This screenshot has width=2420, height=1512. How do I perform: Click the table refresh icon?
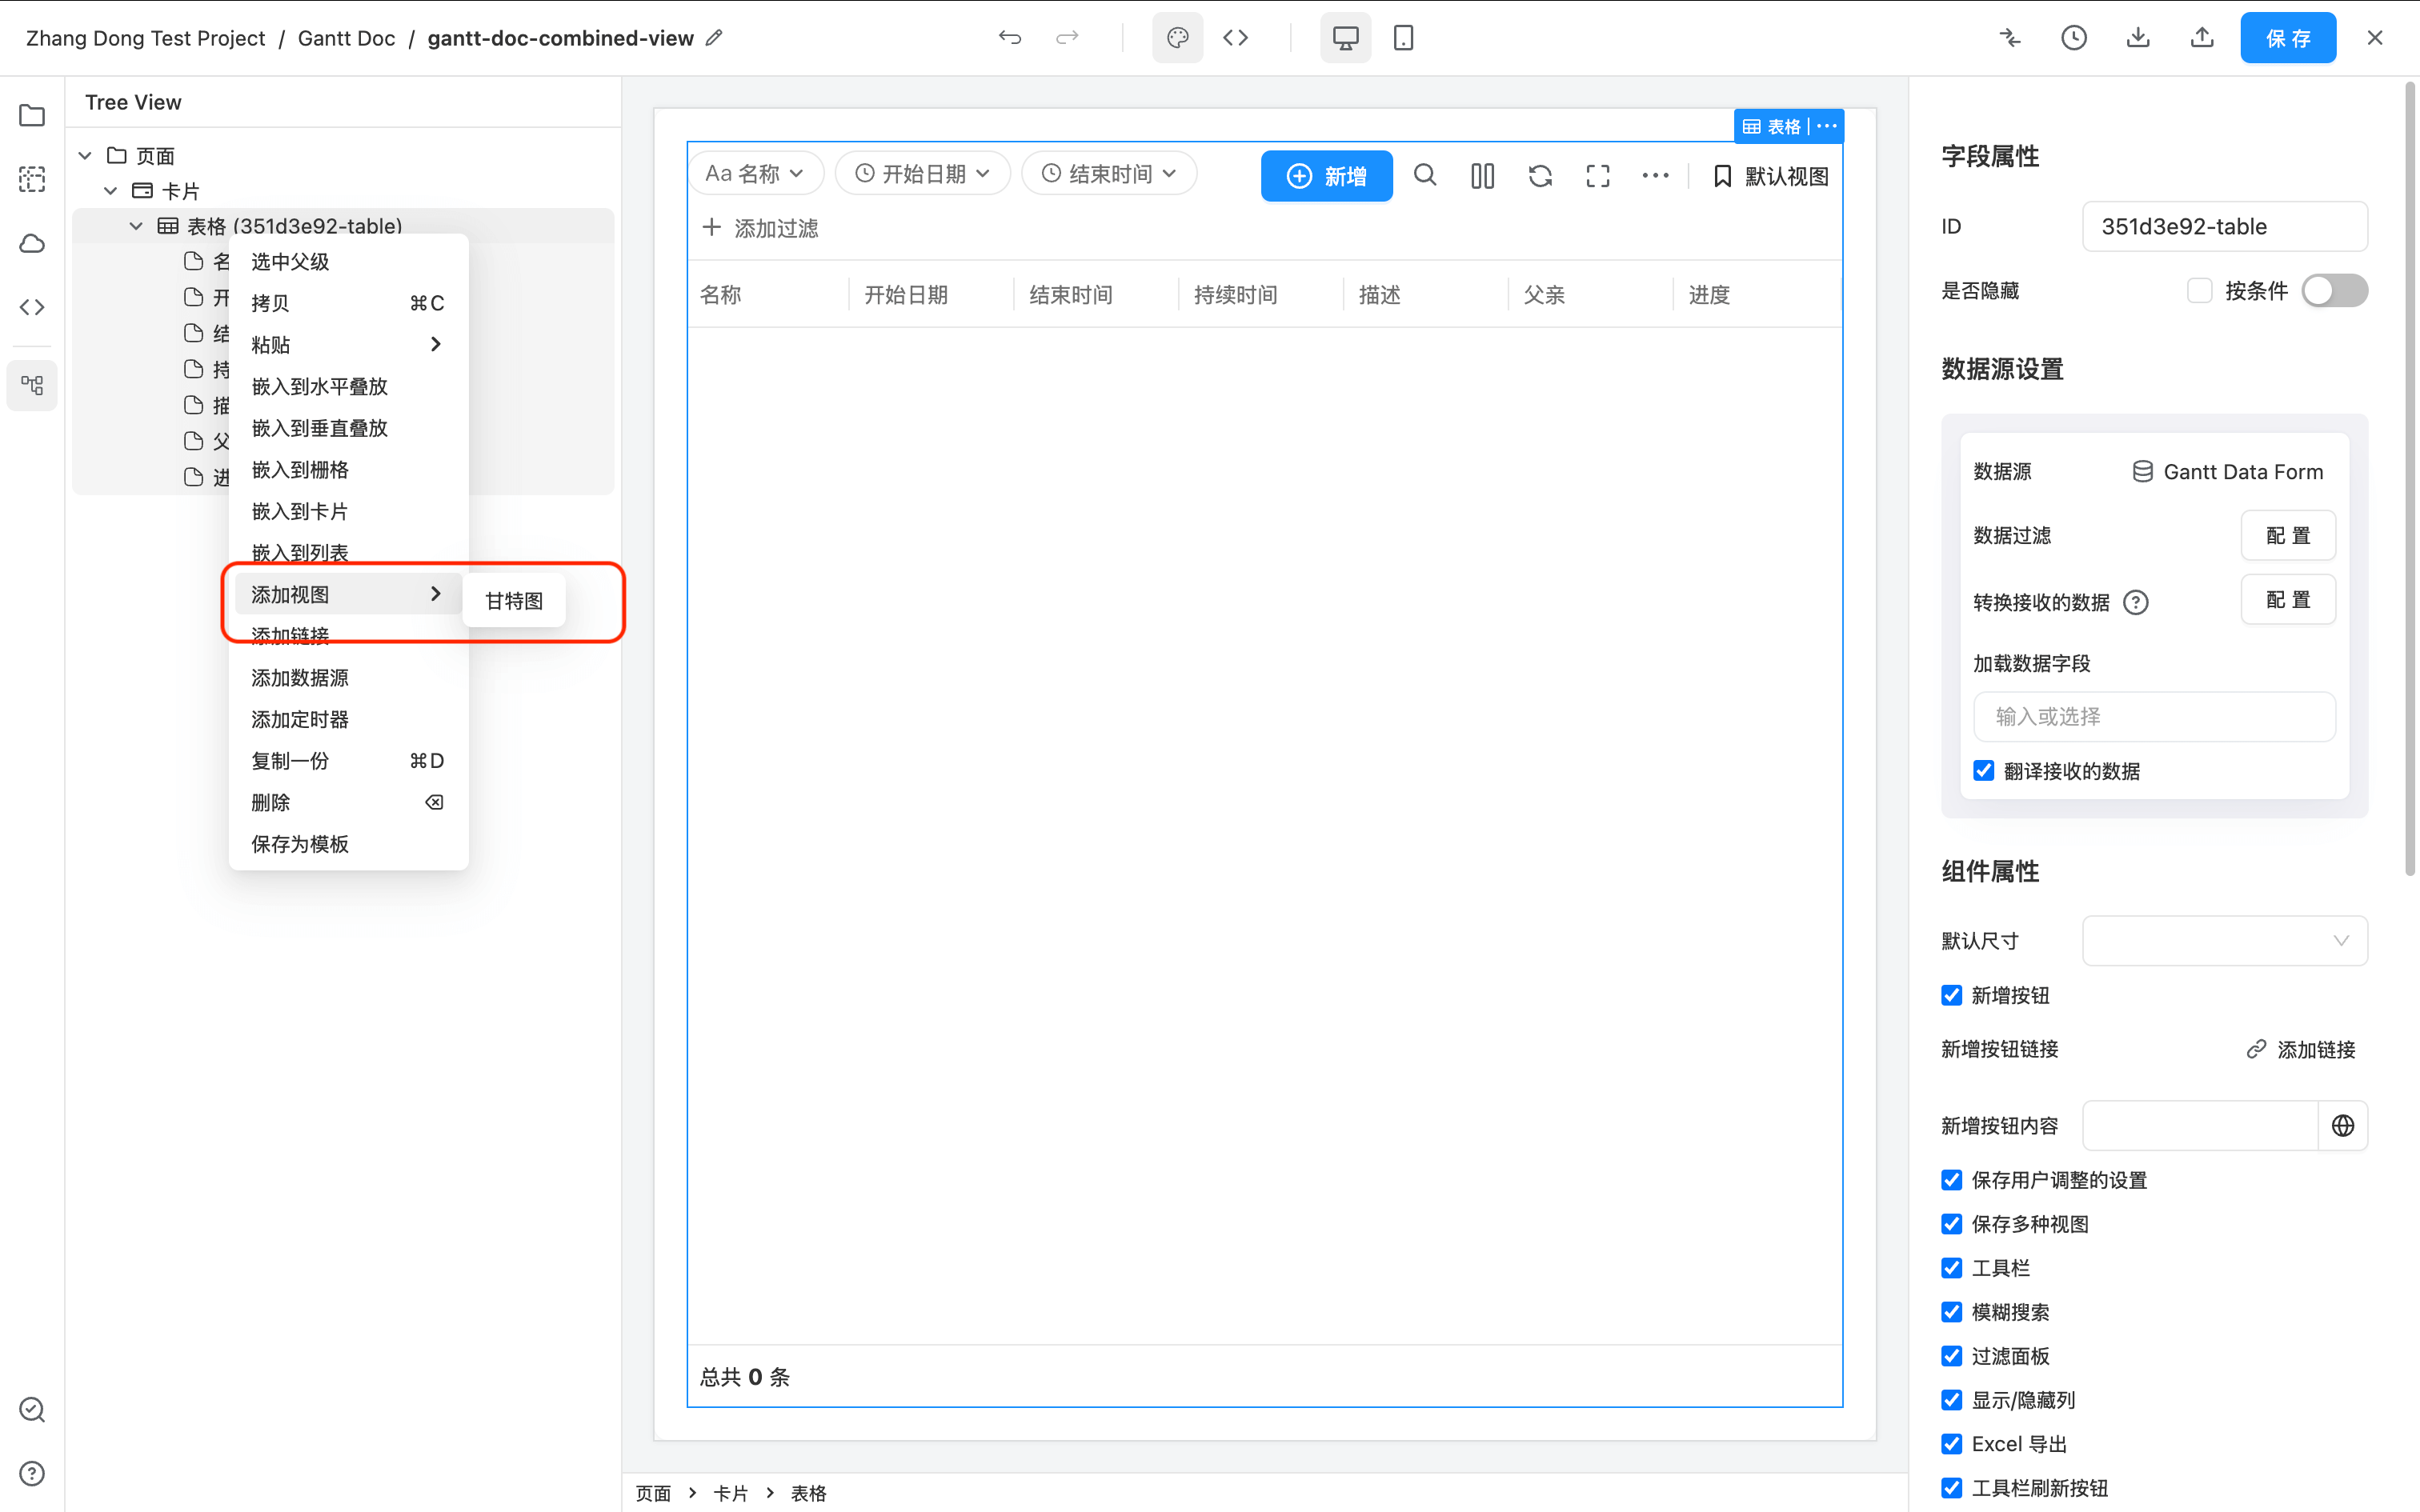1540,176
